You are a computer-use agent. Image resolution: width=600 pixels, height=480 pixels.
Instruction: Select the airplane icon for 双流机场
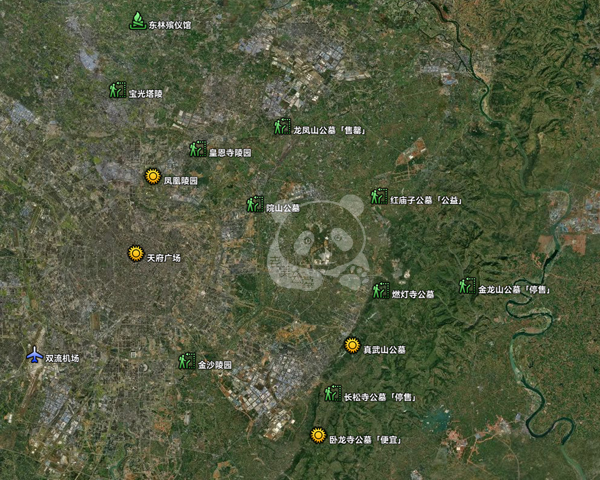tap(35, 355)
